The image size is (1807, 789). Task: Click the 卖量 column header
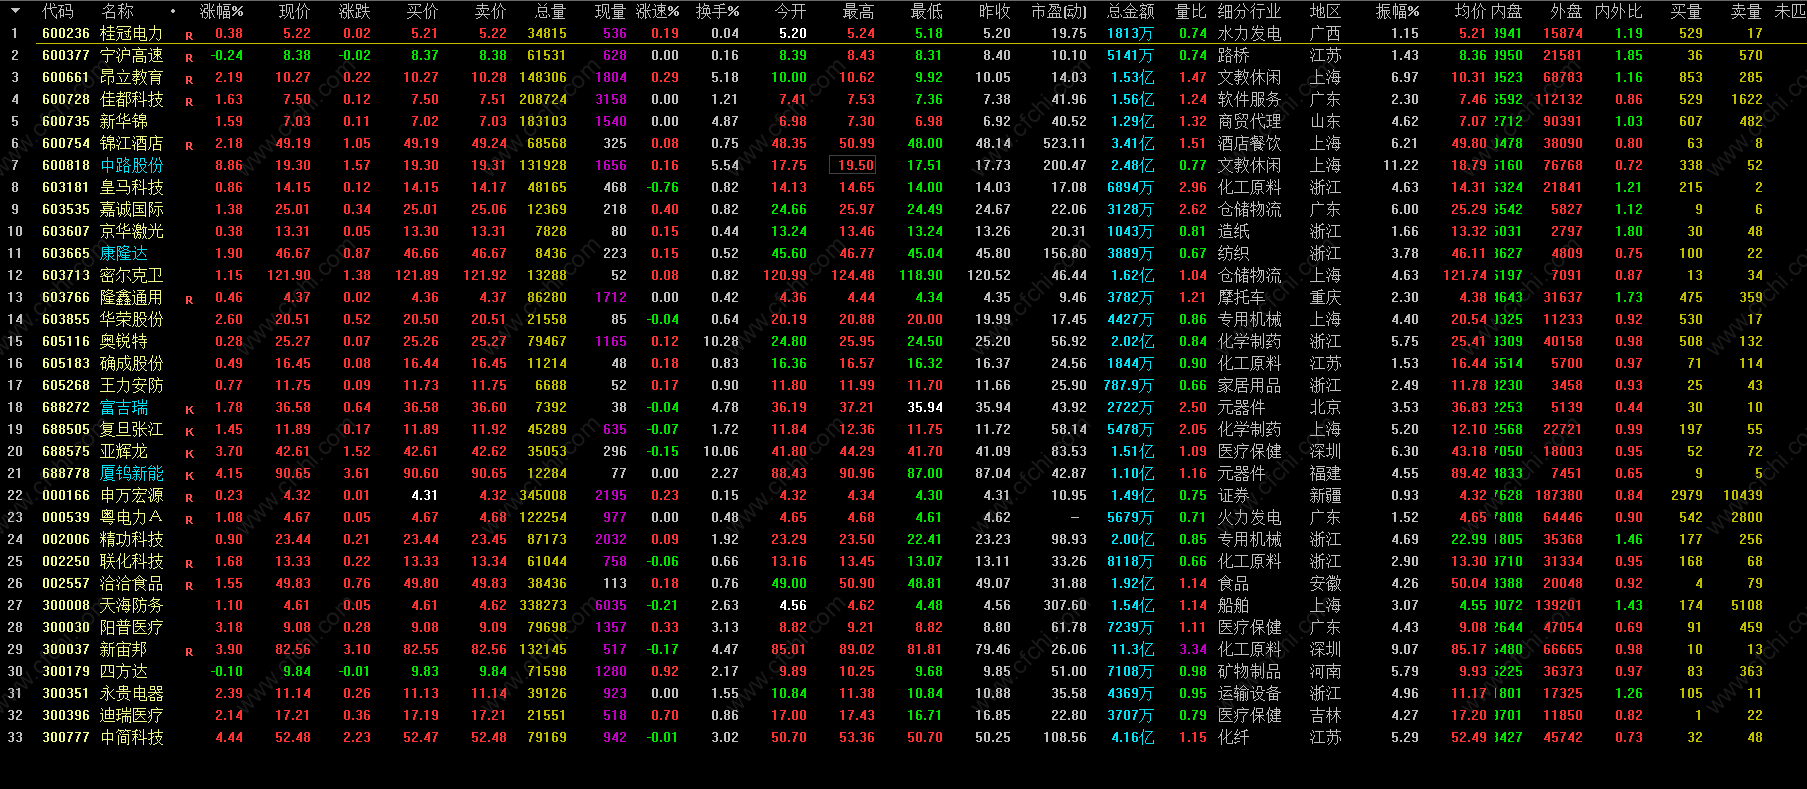coord(1746,11)
